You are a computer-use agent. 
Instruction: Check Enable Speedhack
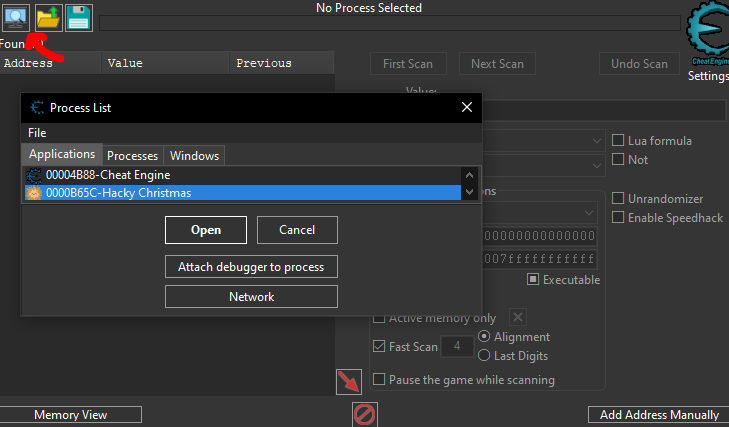coord(618,217)
